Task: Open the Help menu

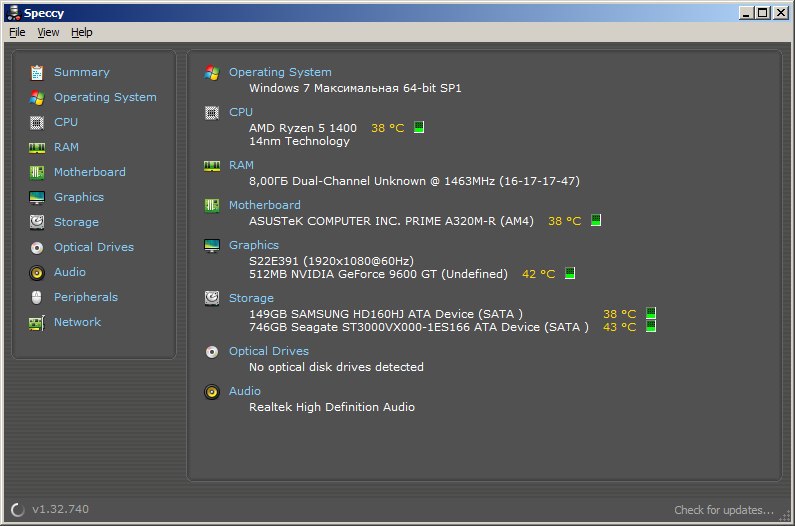Action: (82, 32)
